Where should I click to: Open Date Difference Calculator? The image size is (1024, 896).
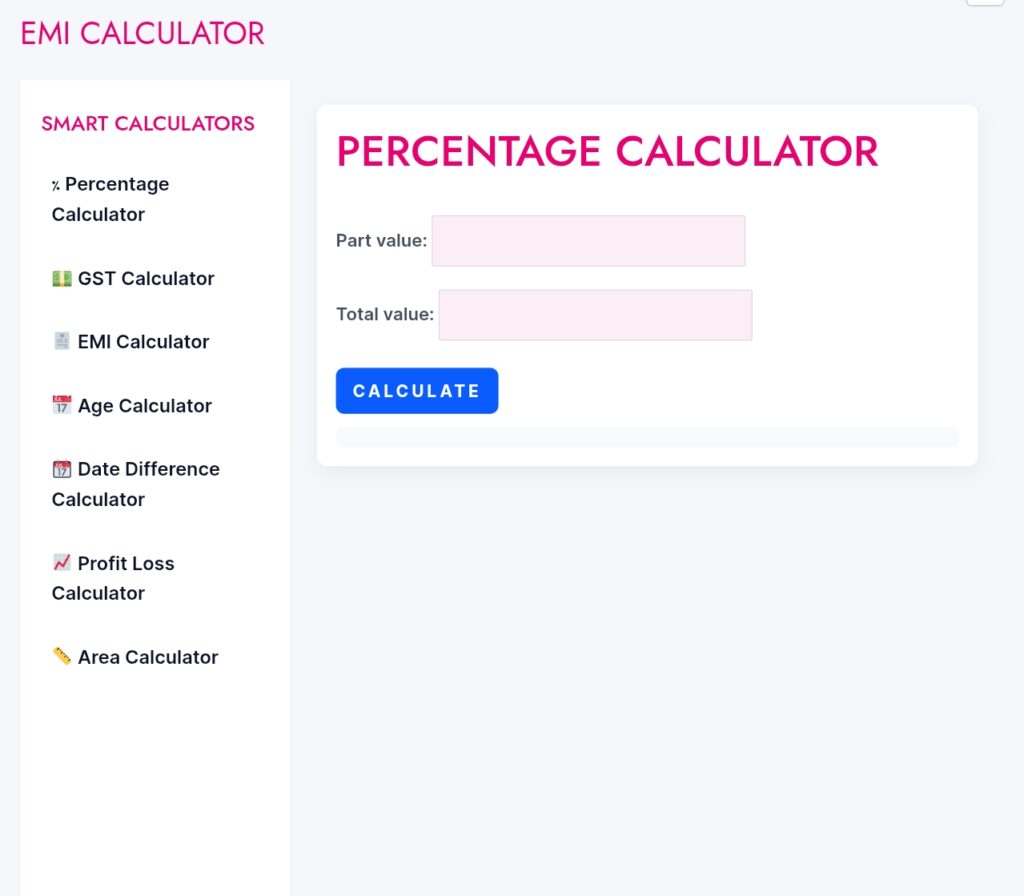(136, 484)
